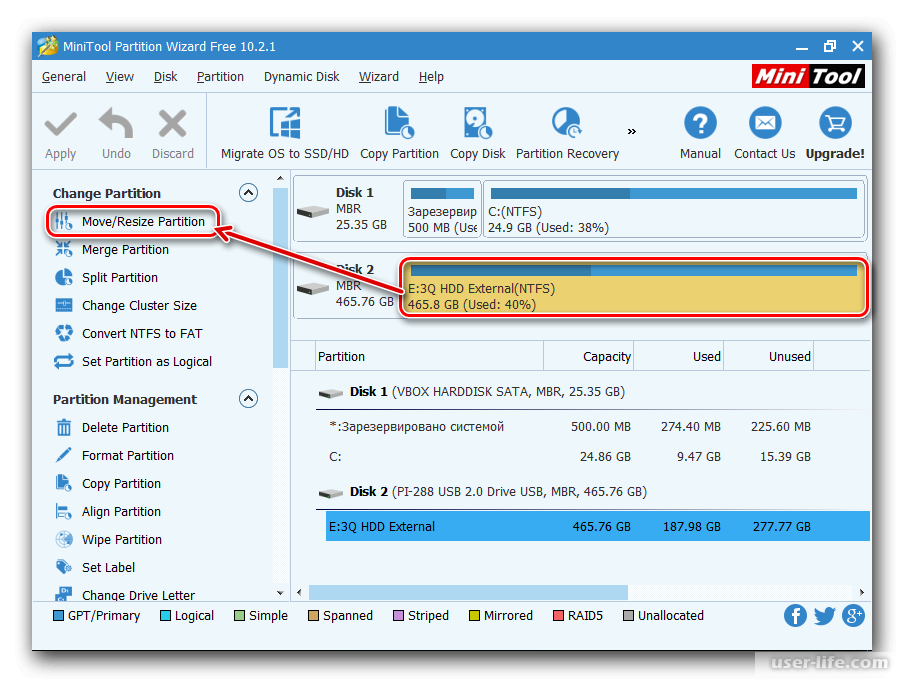Select the Зарезервировано системой partition row
904x683 pixels.
[598, 427]
